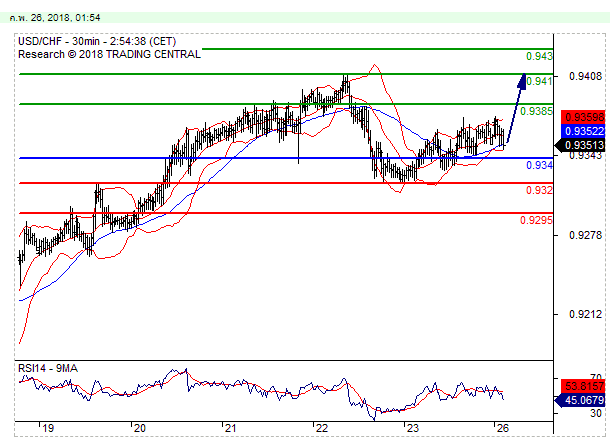
Task: Click the red 0.932 support label
Action: [539, 190]
